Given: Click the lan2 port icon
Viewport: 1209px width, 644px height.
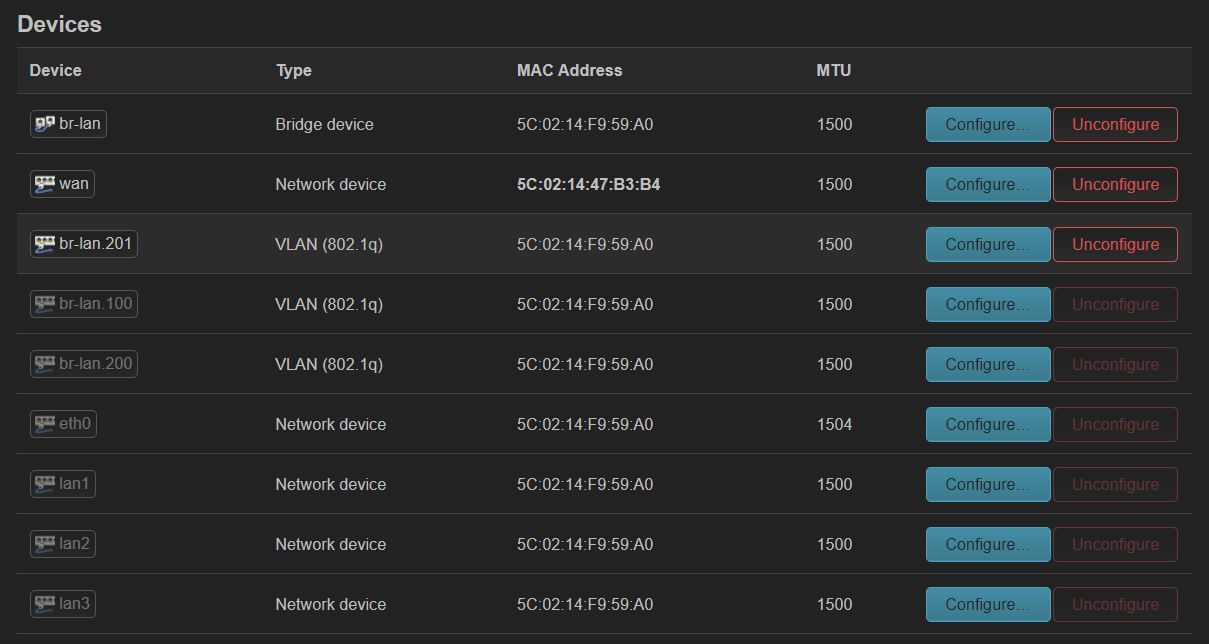Looking at the screenshot, I should click(x=45, y=544).
